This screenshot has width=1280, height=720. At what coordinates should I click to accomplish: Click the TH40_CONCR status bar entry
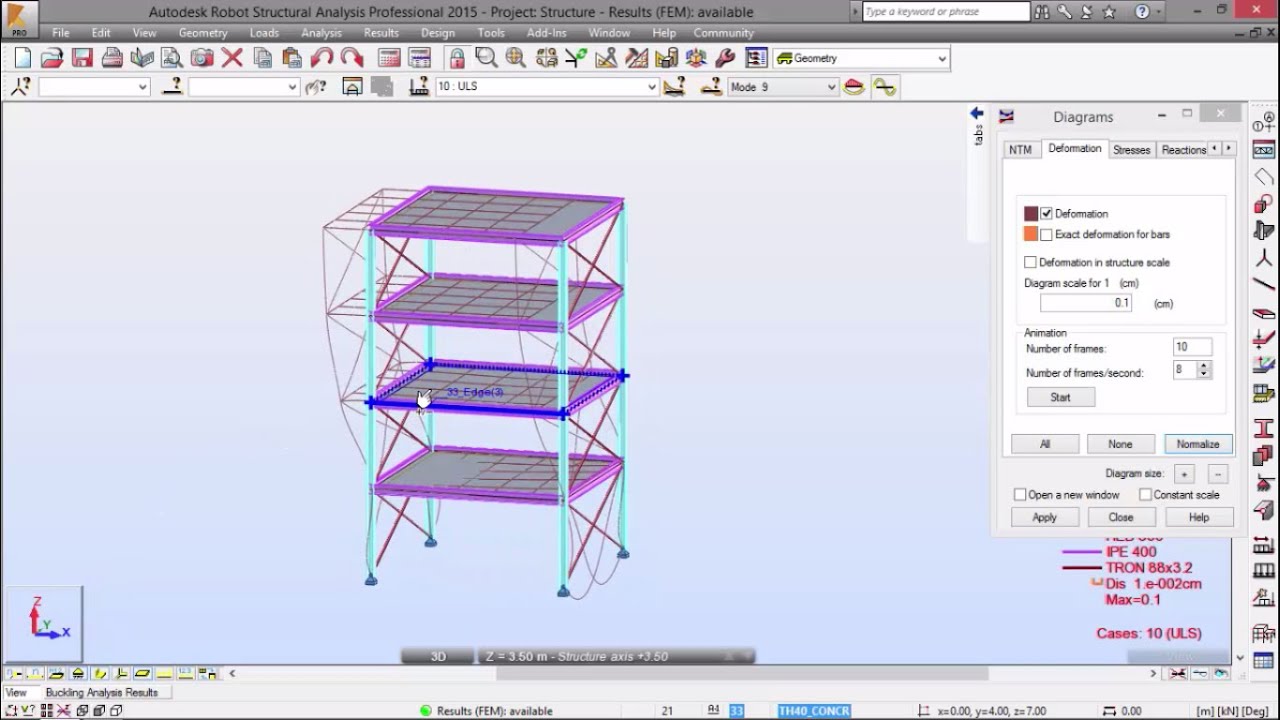[814, 711]
